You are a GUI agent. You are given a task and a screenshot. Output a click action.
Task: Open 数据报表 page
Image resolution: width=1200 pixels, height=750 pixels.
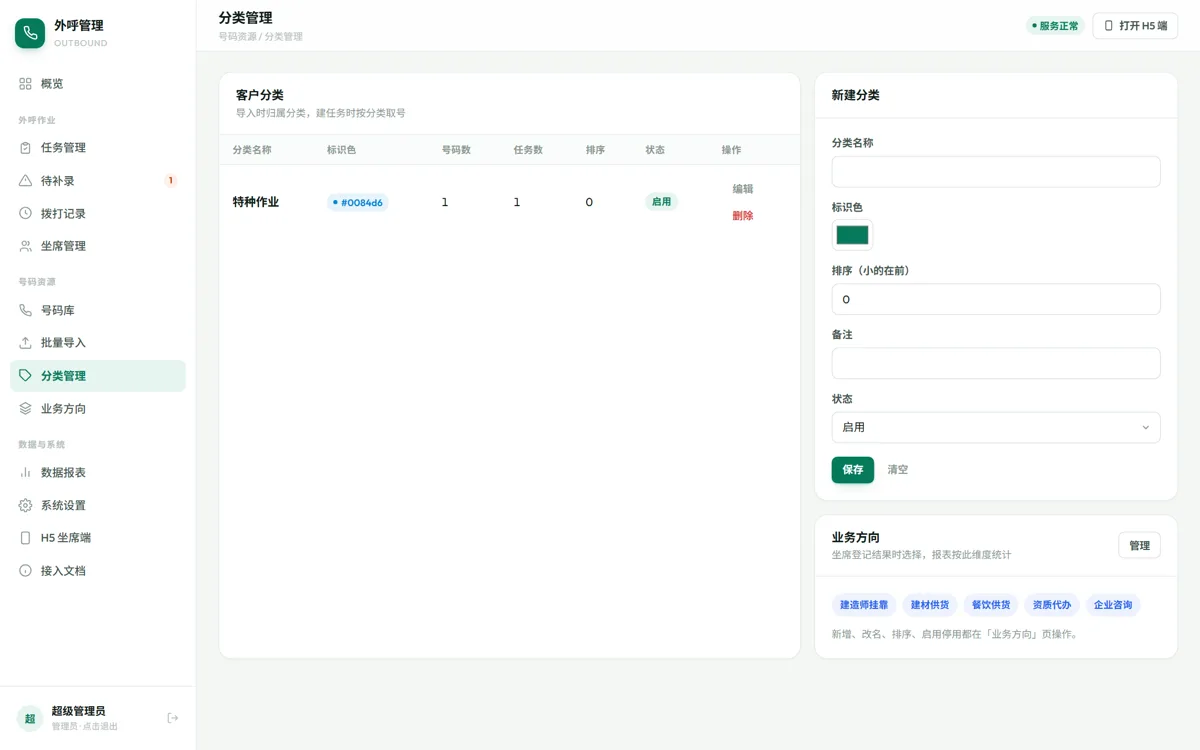tap(98, 472)
